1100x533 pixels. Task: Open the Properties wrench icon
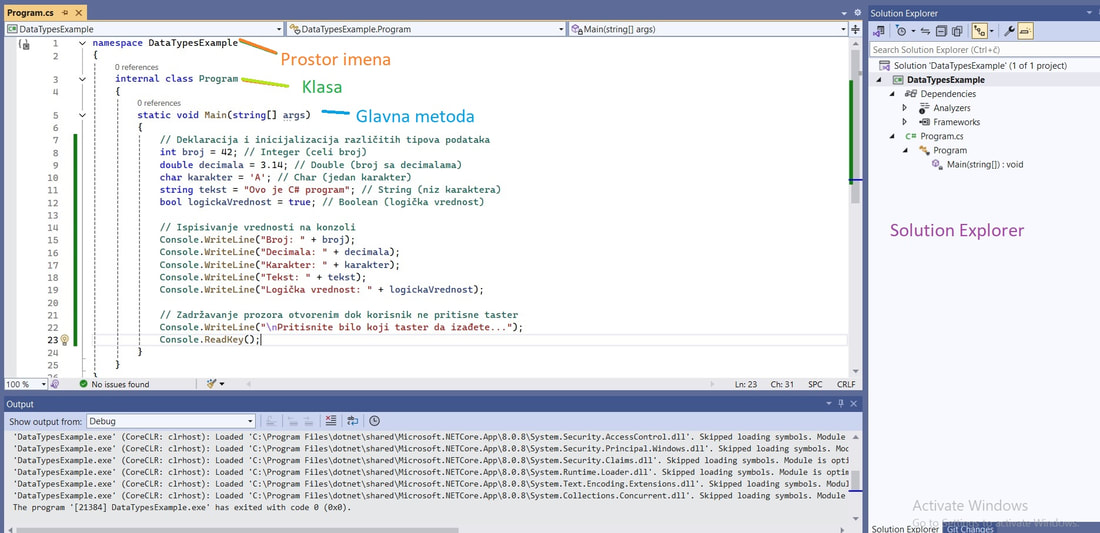point(1009,31)
